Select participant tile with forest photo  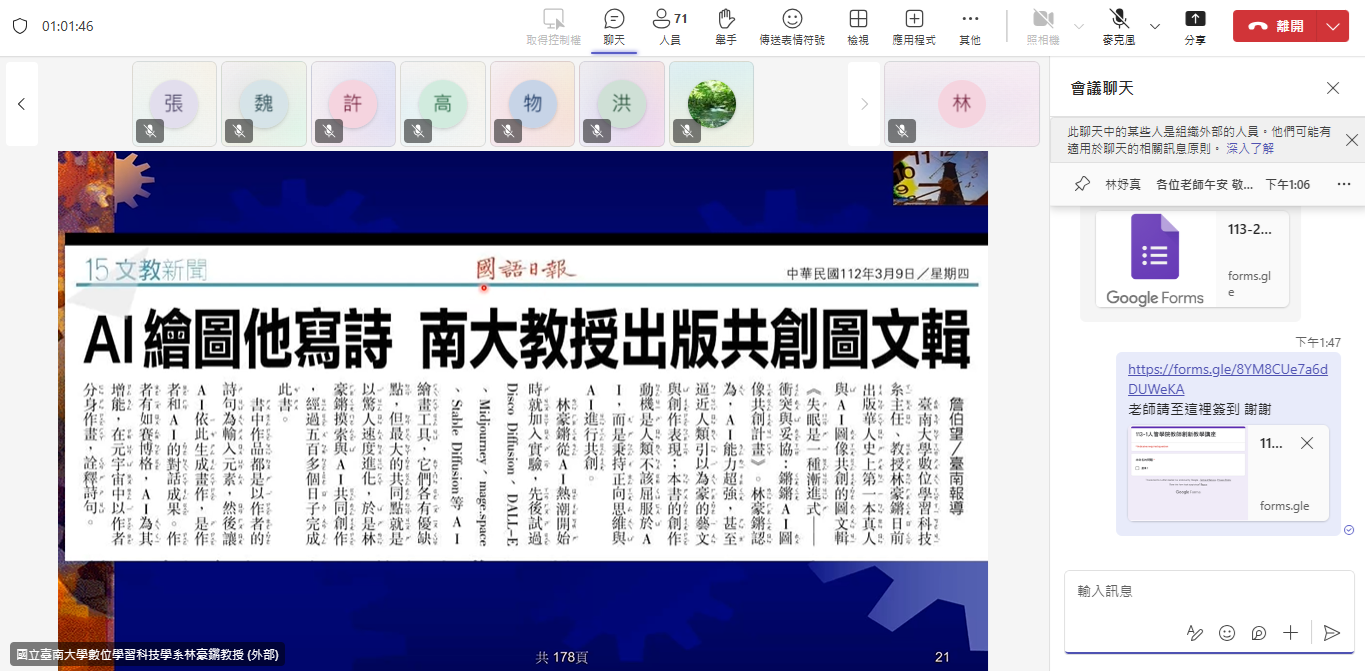[x=711, y=104]
